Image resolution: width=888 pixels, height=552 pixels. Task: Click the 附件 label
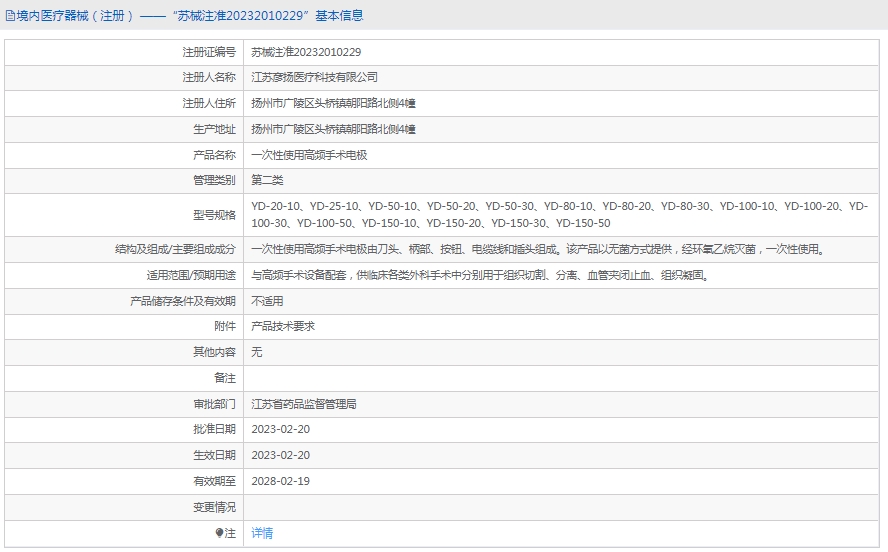[225, 327]
